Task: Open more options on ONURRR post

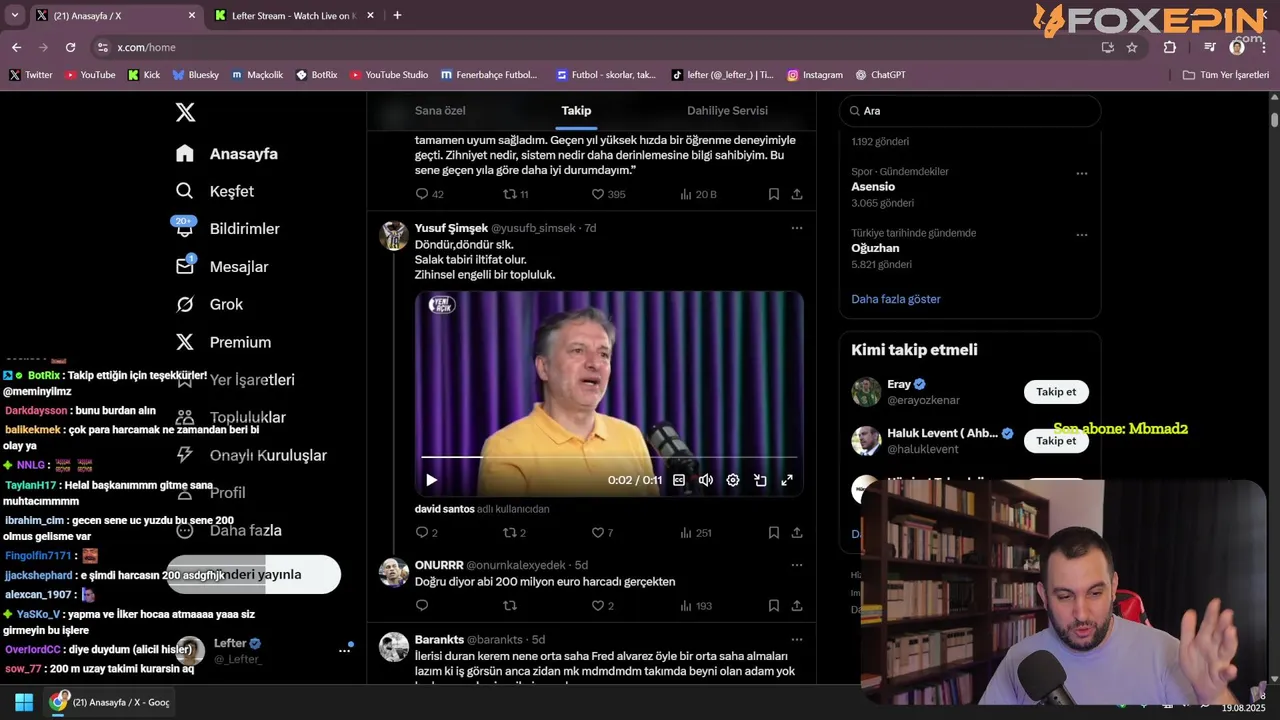Action: 797,565
